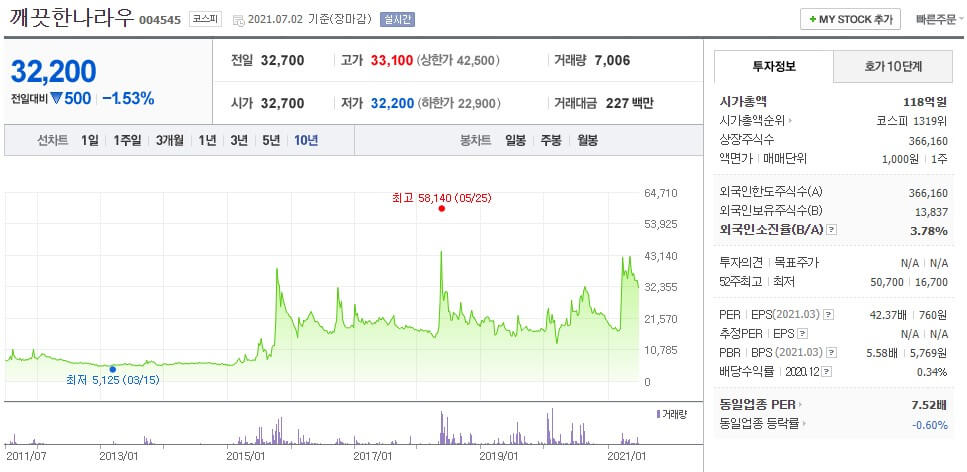Click the 외국인소진율 value 3.78%

(x=930, y=231)
